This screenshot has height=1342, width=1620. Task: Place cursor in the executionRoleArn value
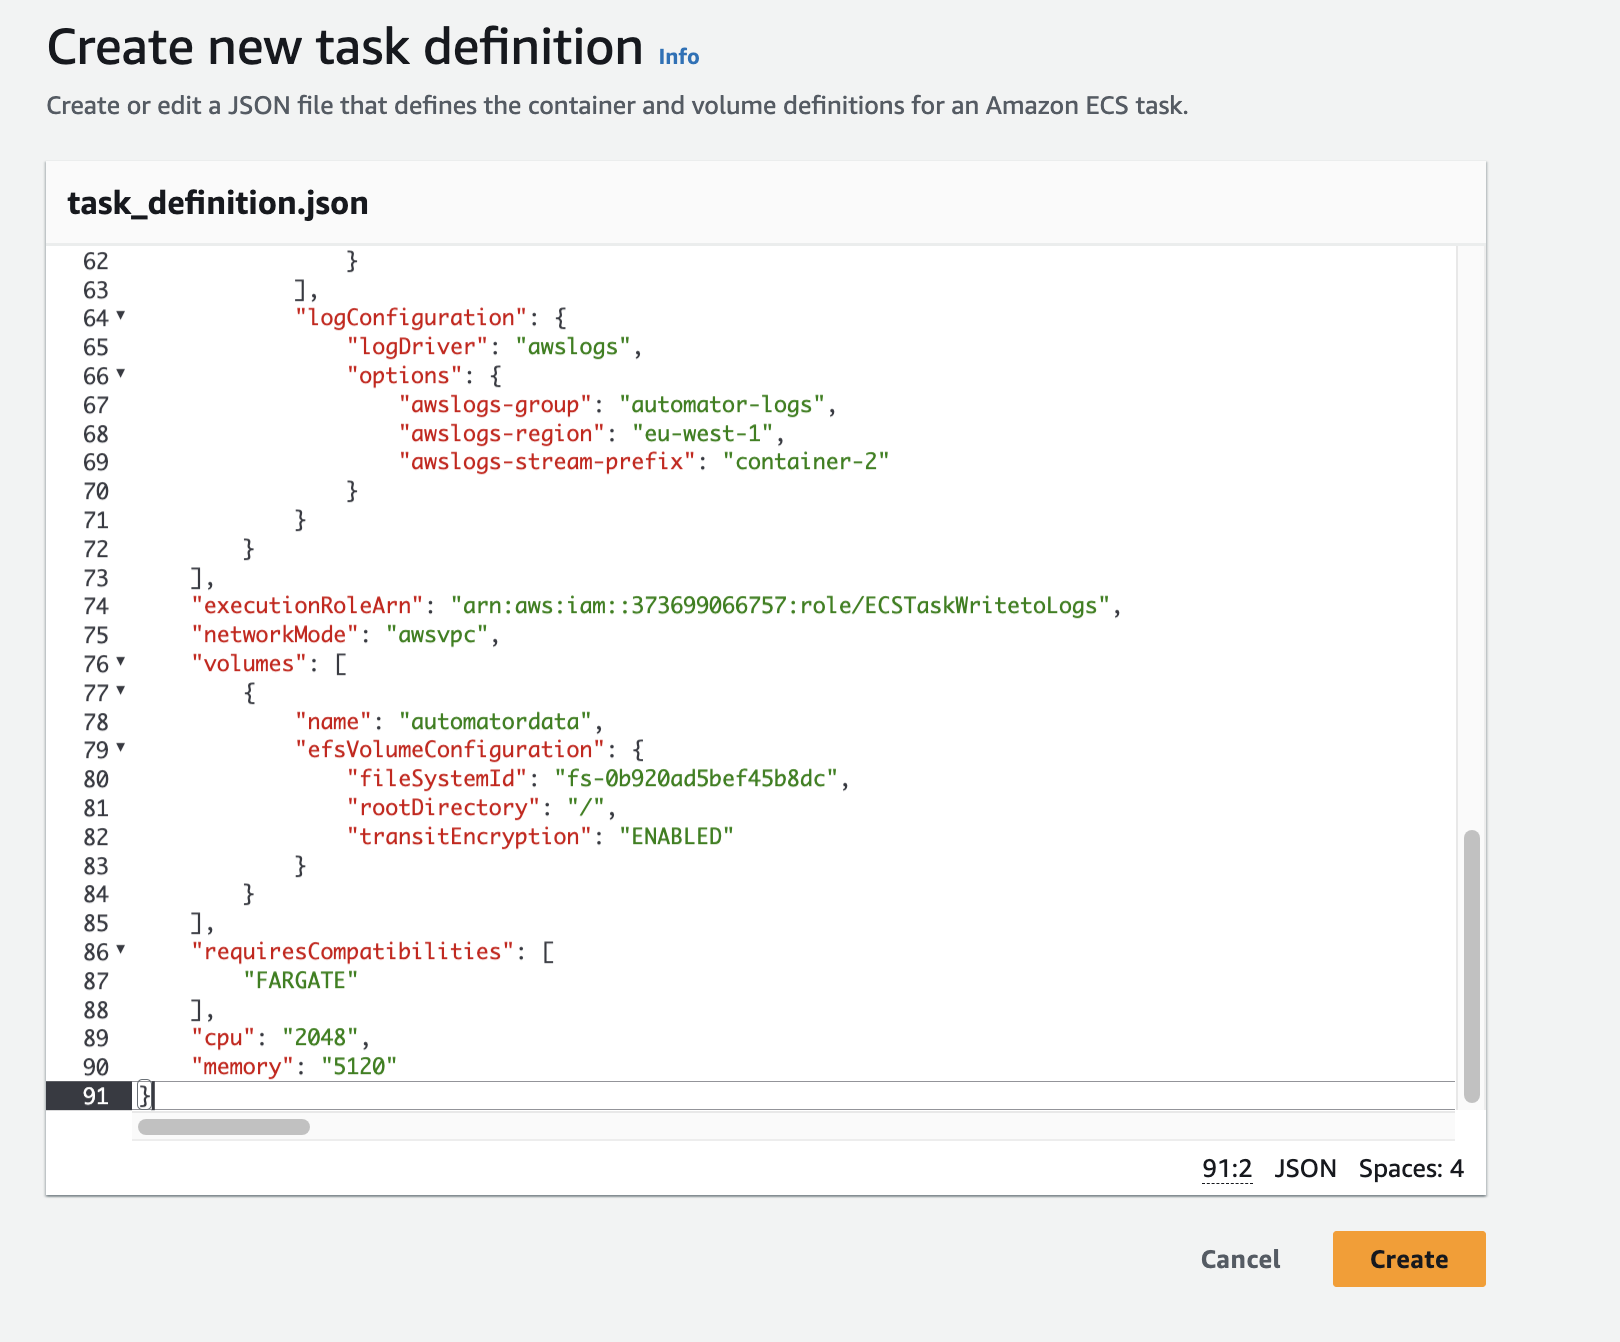(x=780, y=606)
